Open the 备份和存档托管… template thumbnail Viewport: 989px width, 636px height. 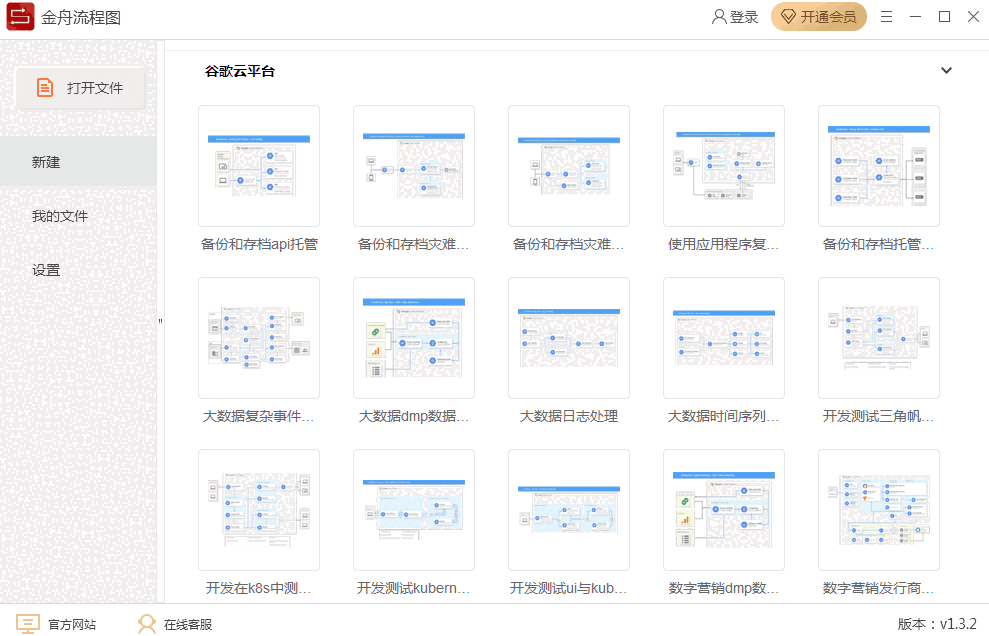879,166
